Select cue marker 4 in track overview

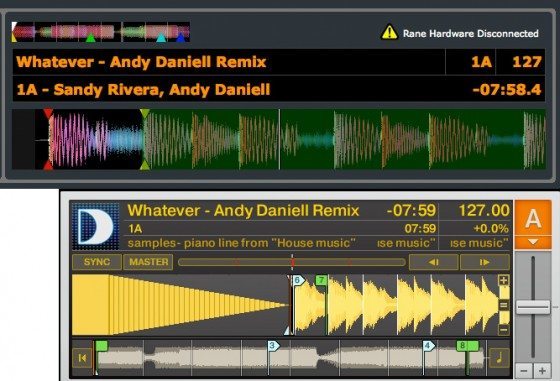coord(429,345)
